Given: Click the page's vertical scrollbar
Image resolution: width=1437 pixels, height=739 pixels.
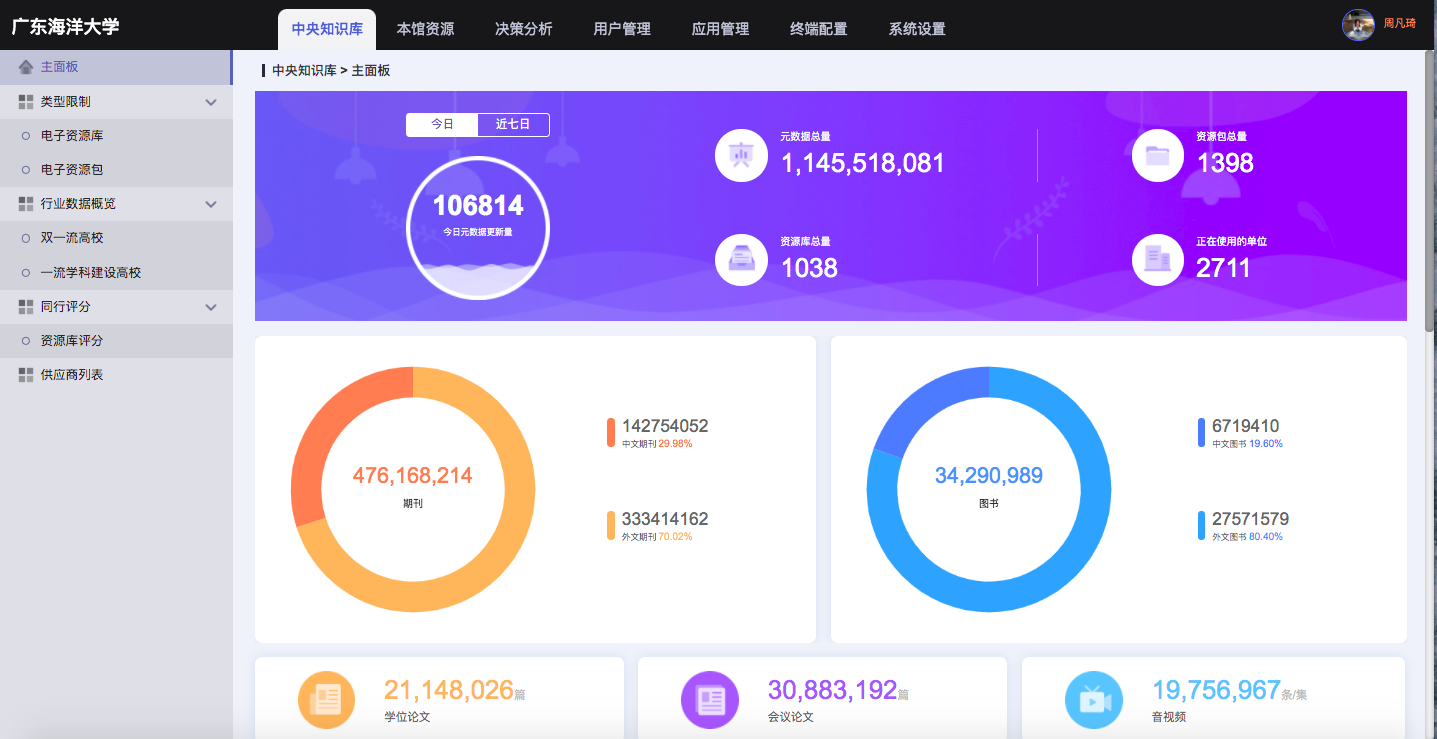Looking at the screenshot, I should click(x=1430, y=190).
